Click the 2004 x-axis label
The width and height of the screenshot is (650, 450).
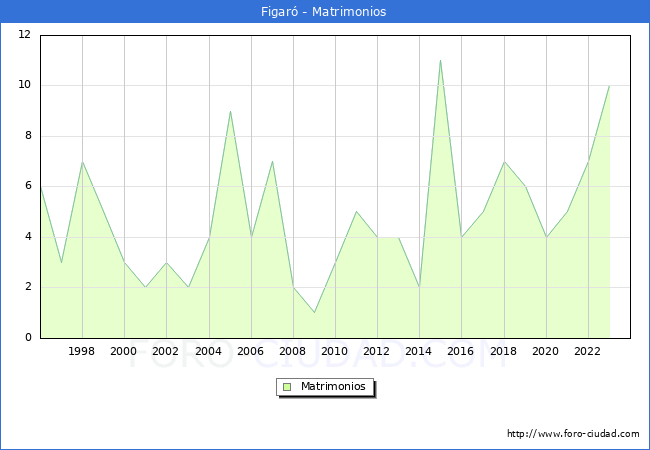pyautogui.click(x=209, y=351)
